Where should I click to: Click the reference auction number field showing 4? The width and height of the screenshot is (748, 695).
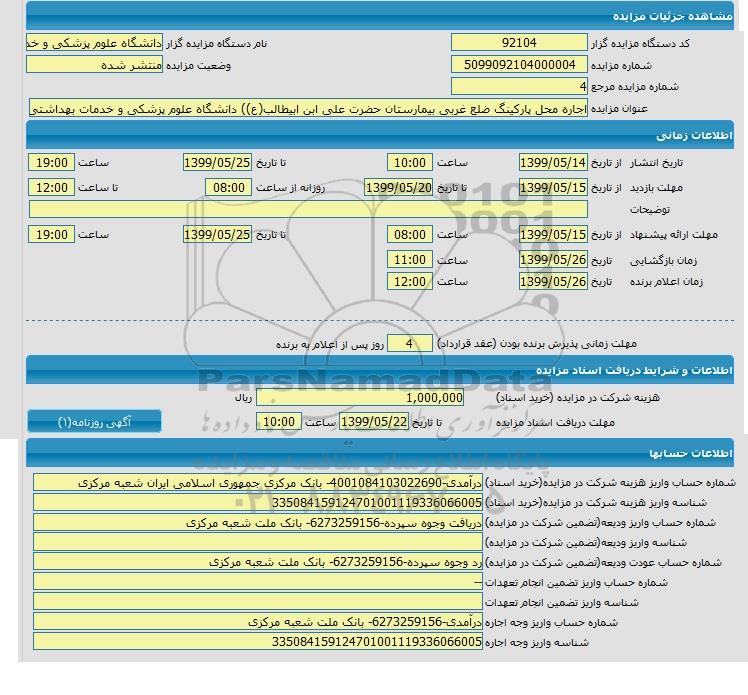click(519, 86)
